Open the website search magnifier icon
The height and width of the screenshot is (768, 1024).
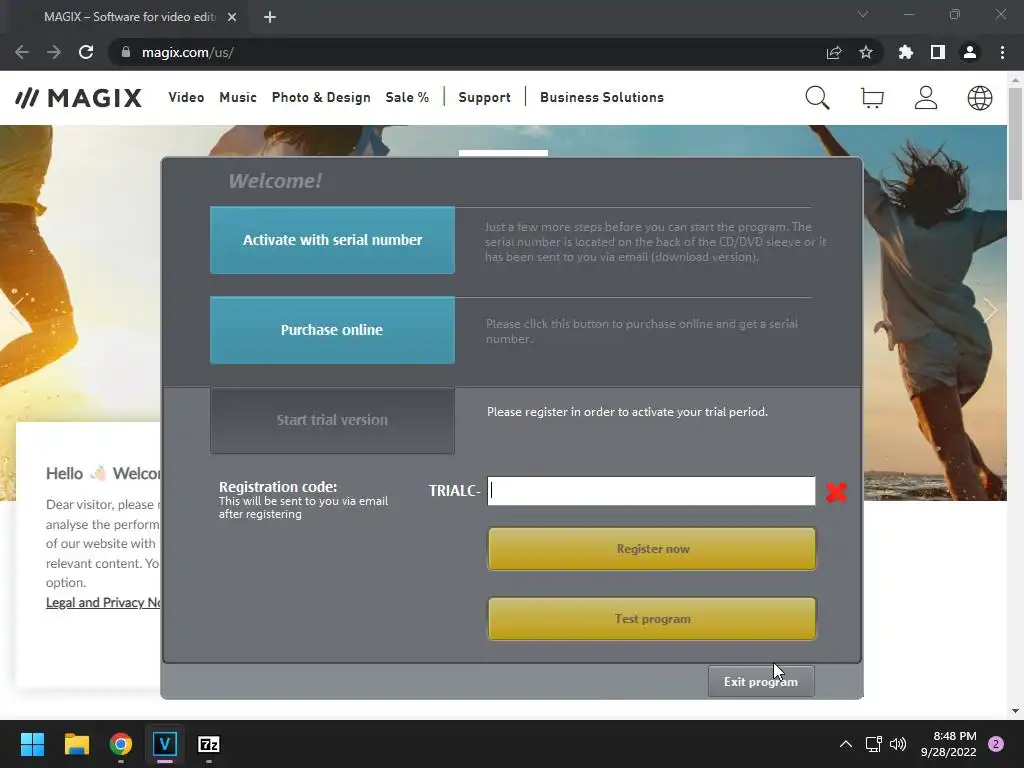(817, 98)
